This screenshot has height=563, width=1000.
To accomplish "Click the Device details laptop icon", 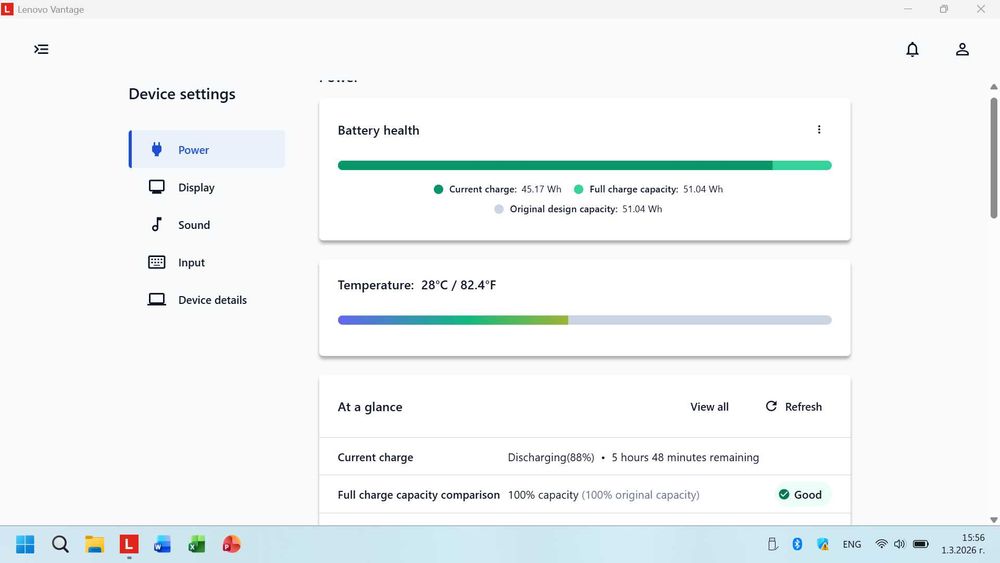I will pyautogui.click(x=156, y=300).
